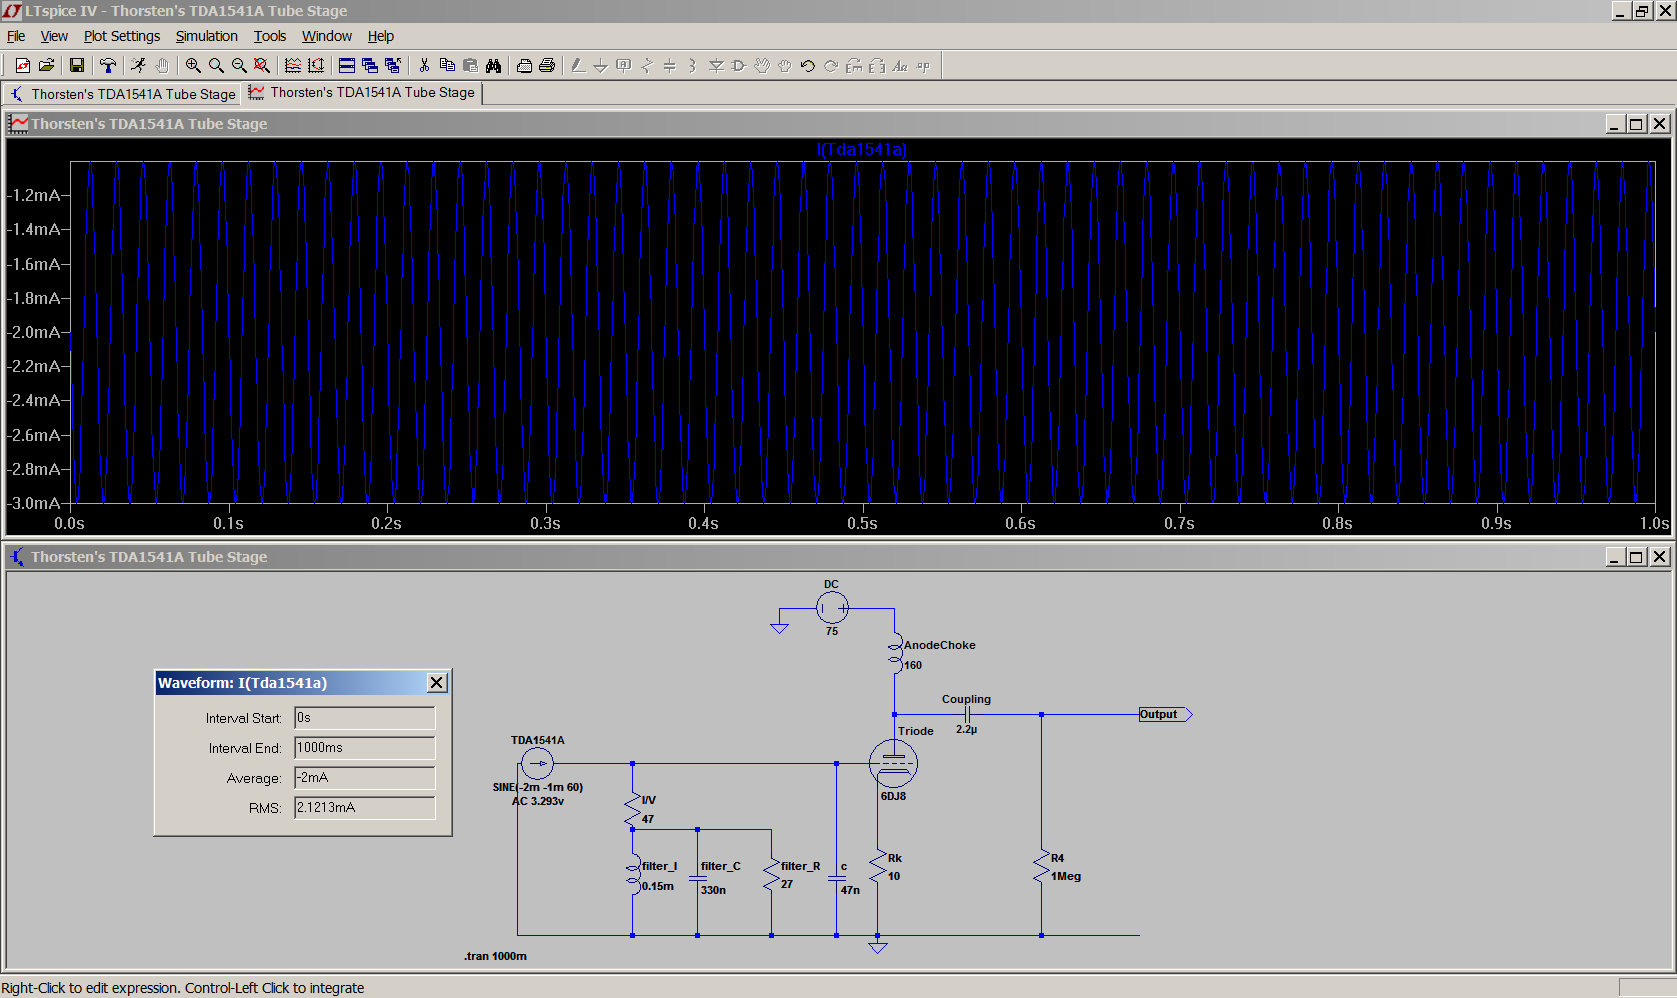
Task: Click the Average field showing -2mA
Action: click(x=365, y=778)
